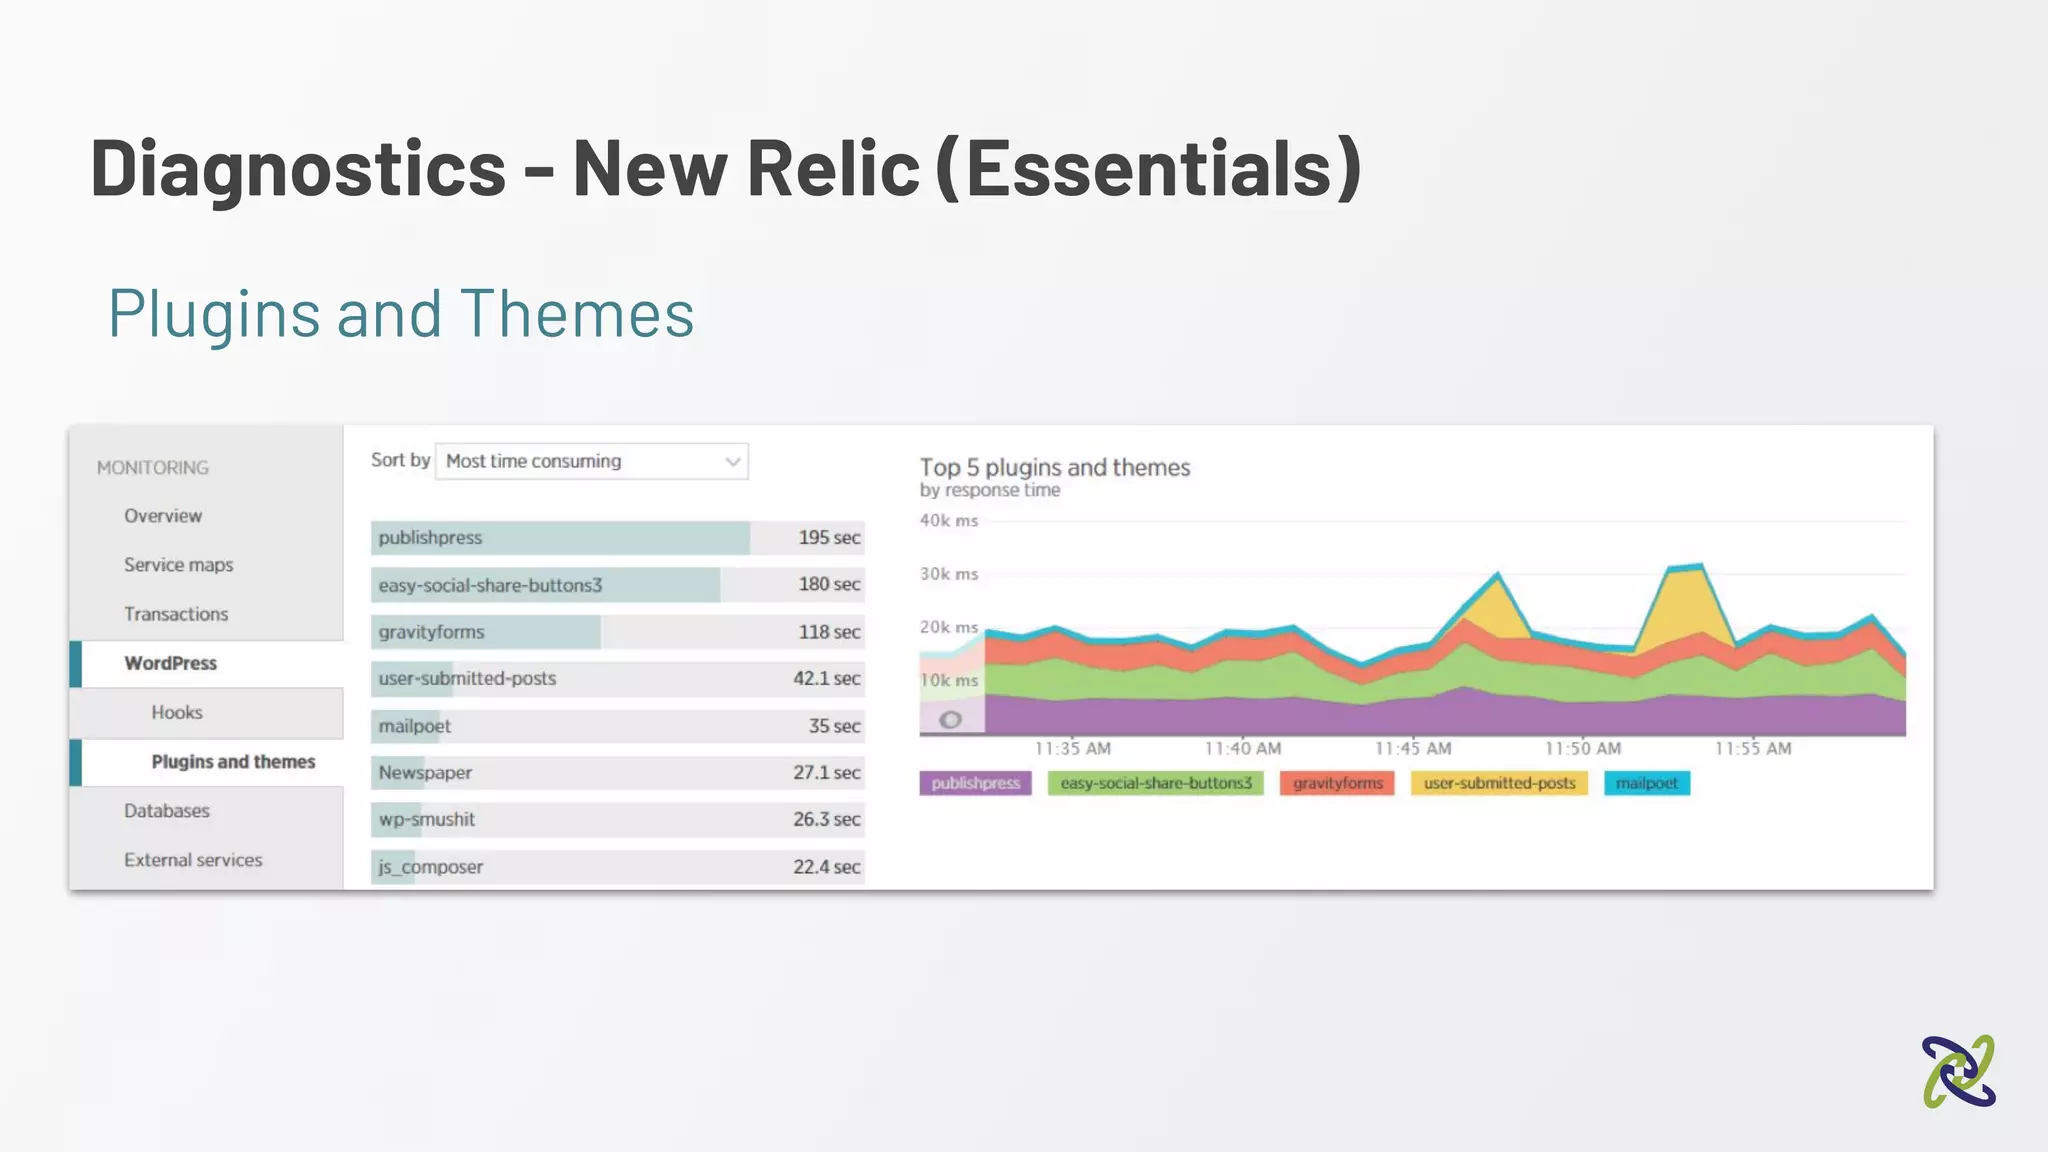Image resolution: width=2048 pixels, height=1152 pixels.
Task: Click the 195 sec value for publishpress
Action: click(829, 538)
